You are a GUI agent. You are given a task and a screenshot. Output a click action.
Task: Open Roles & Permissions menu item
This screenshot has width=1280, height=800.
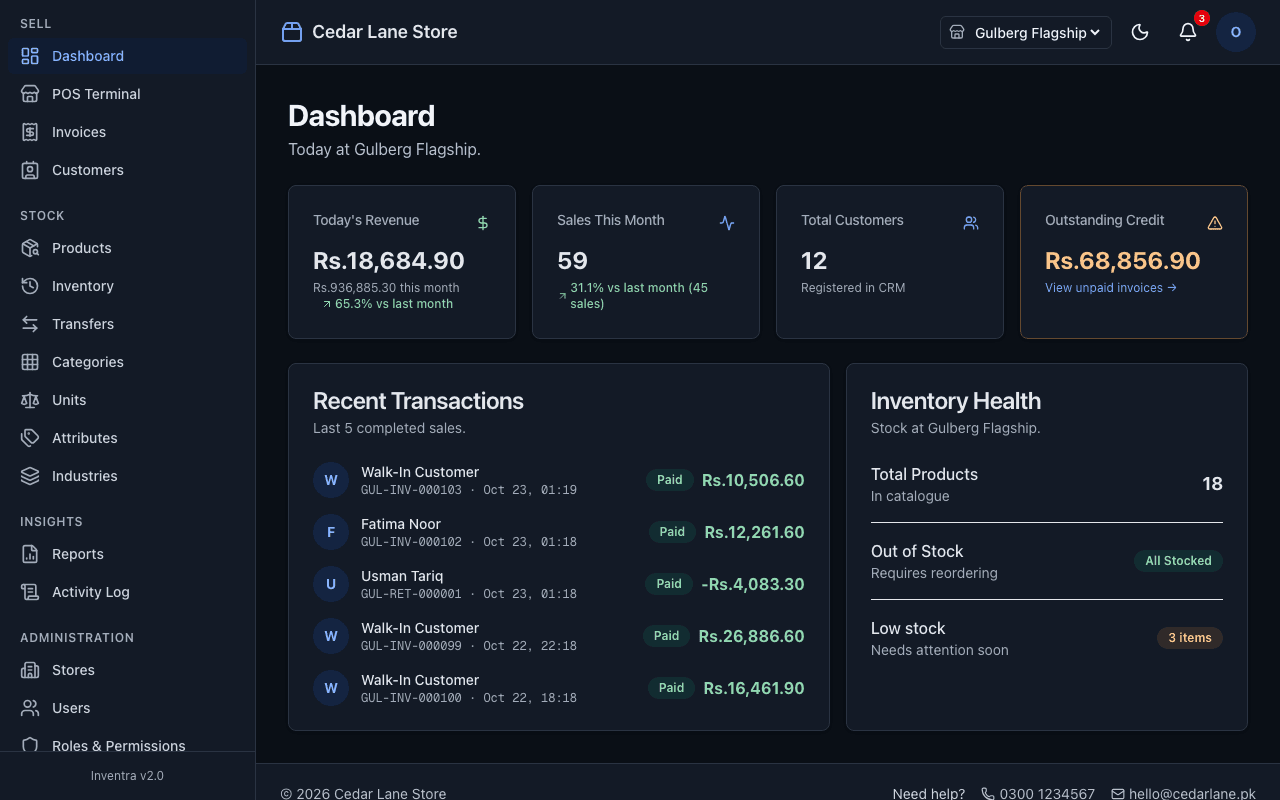click(x=128, y=745)
